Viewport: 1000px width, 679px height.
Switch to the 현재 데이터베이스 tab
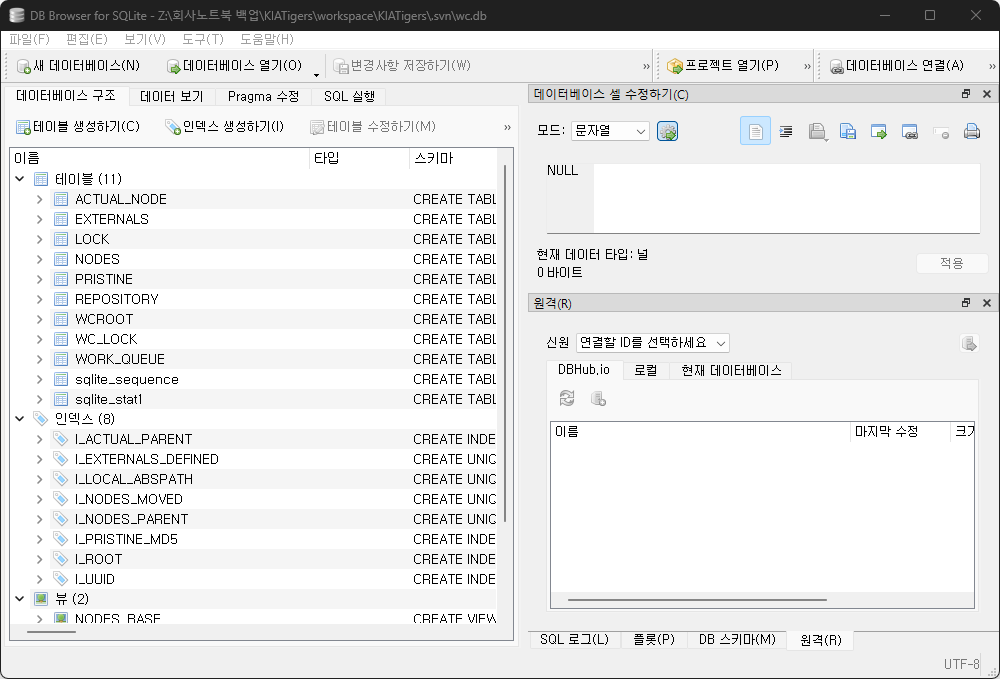click(731, 370)
